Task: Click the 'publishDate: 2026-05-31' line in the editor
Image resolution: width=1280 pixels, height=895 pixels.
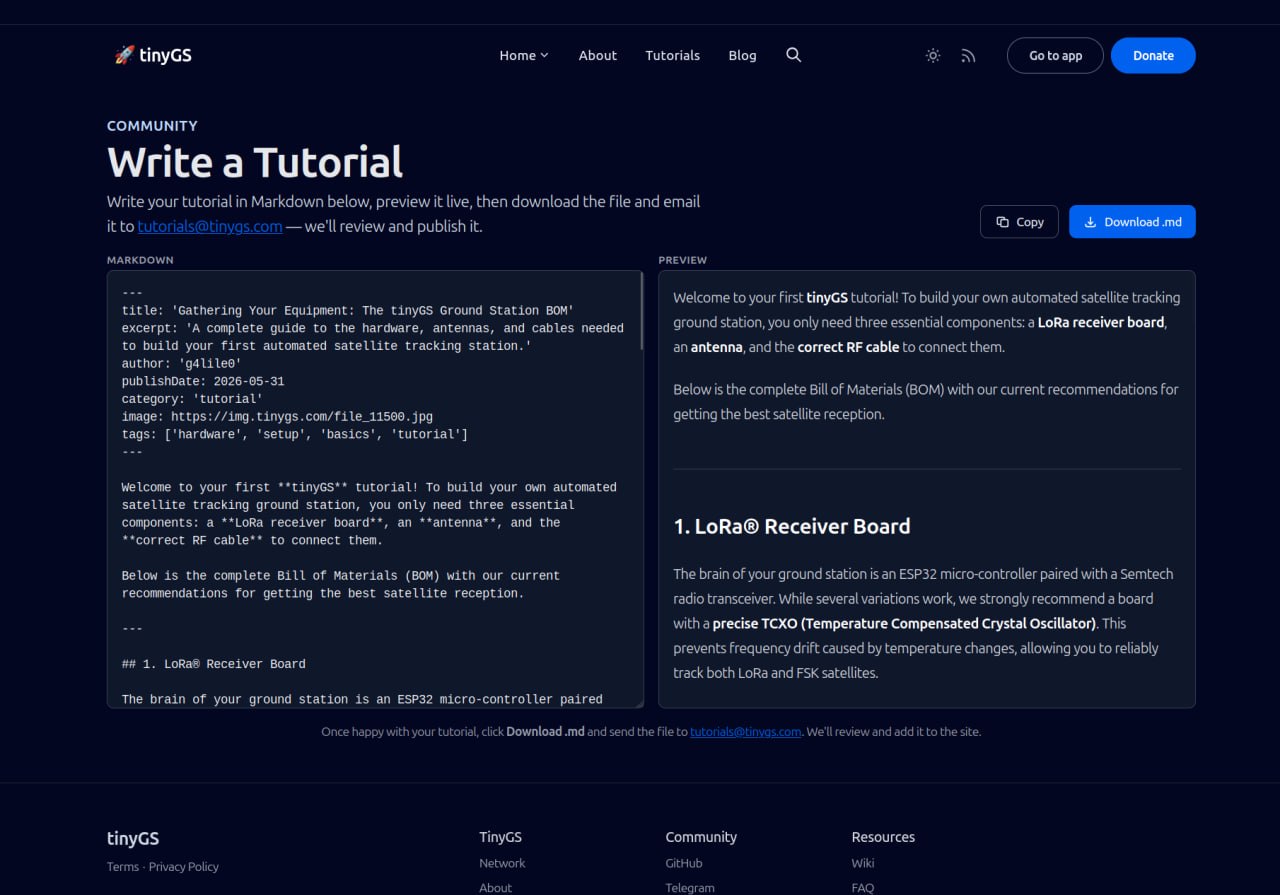Action: (203, 381)
